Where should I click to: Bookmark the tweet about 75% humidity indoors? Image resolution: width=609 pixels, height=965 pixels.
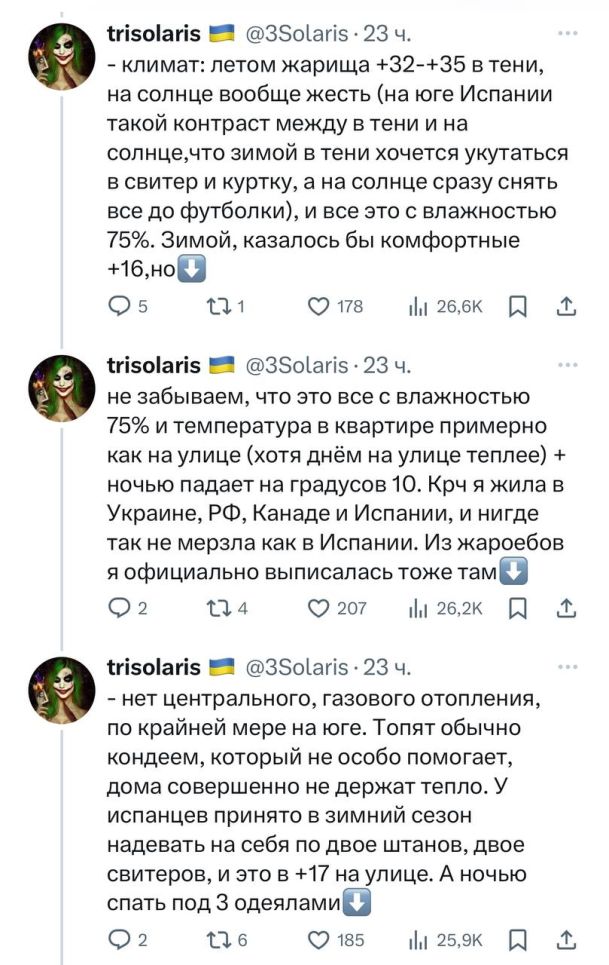tap(518, 607)
